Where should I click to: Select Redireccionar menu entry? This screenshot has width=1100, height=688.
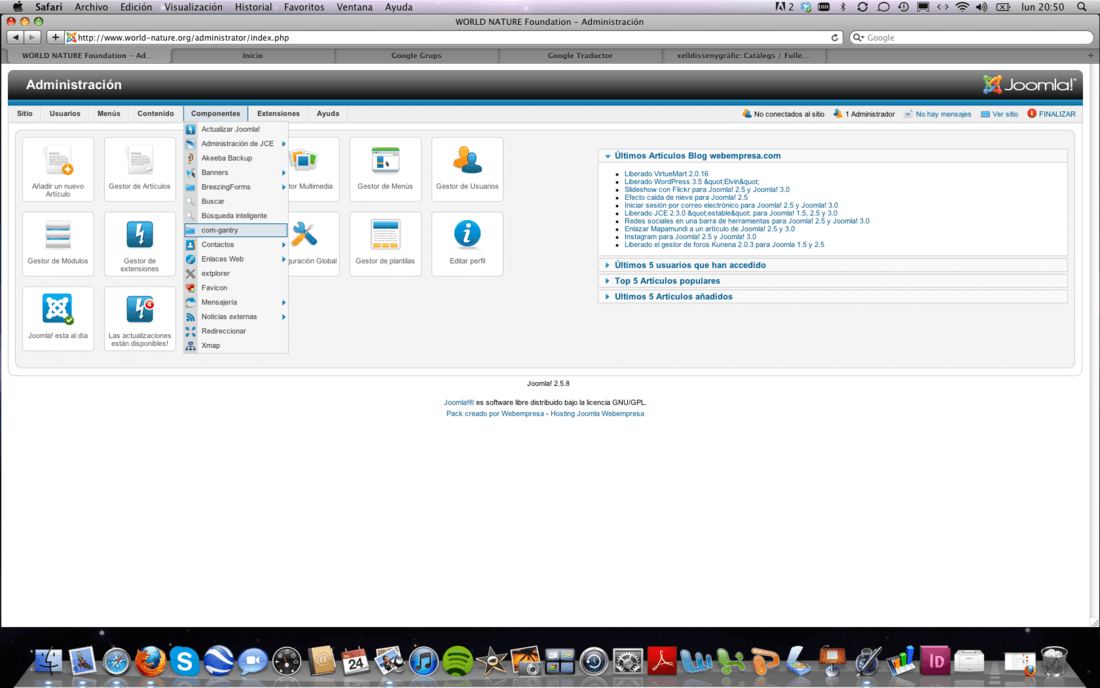pyautogui.click(x=236, y=331)
